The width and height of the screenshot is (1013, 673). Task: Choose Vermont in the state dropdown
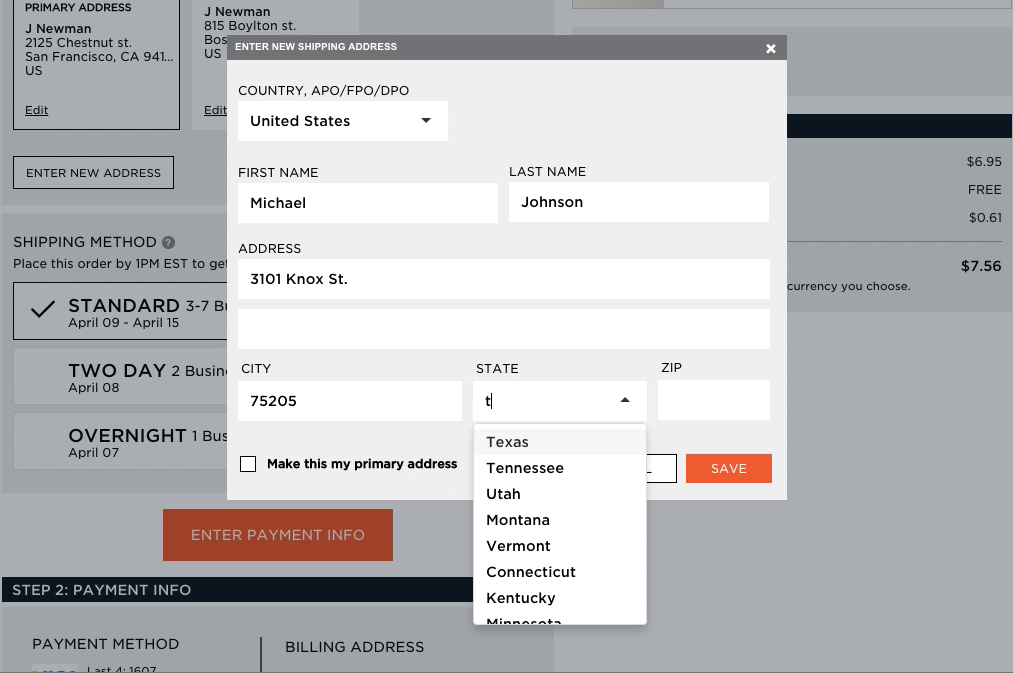point(518,546)
